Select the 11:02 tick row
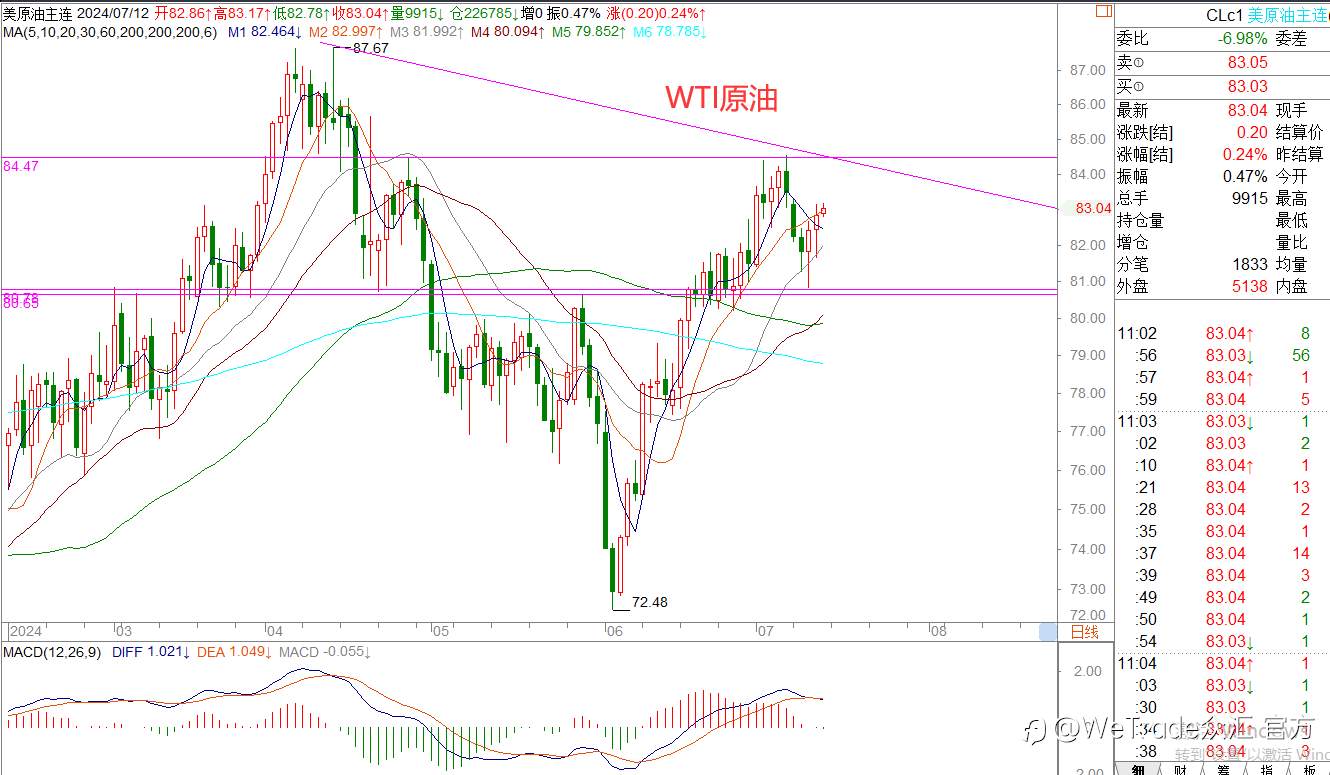This screenshot has width=1330, height=775. pos(1223,333)
